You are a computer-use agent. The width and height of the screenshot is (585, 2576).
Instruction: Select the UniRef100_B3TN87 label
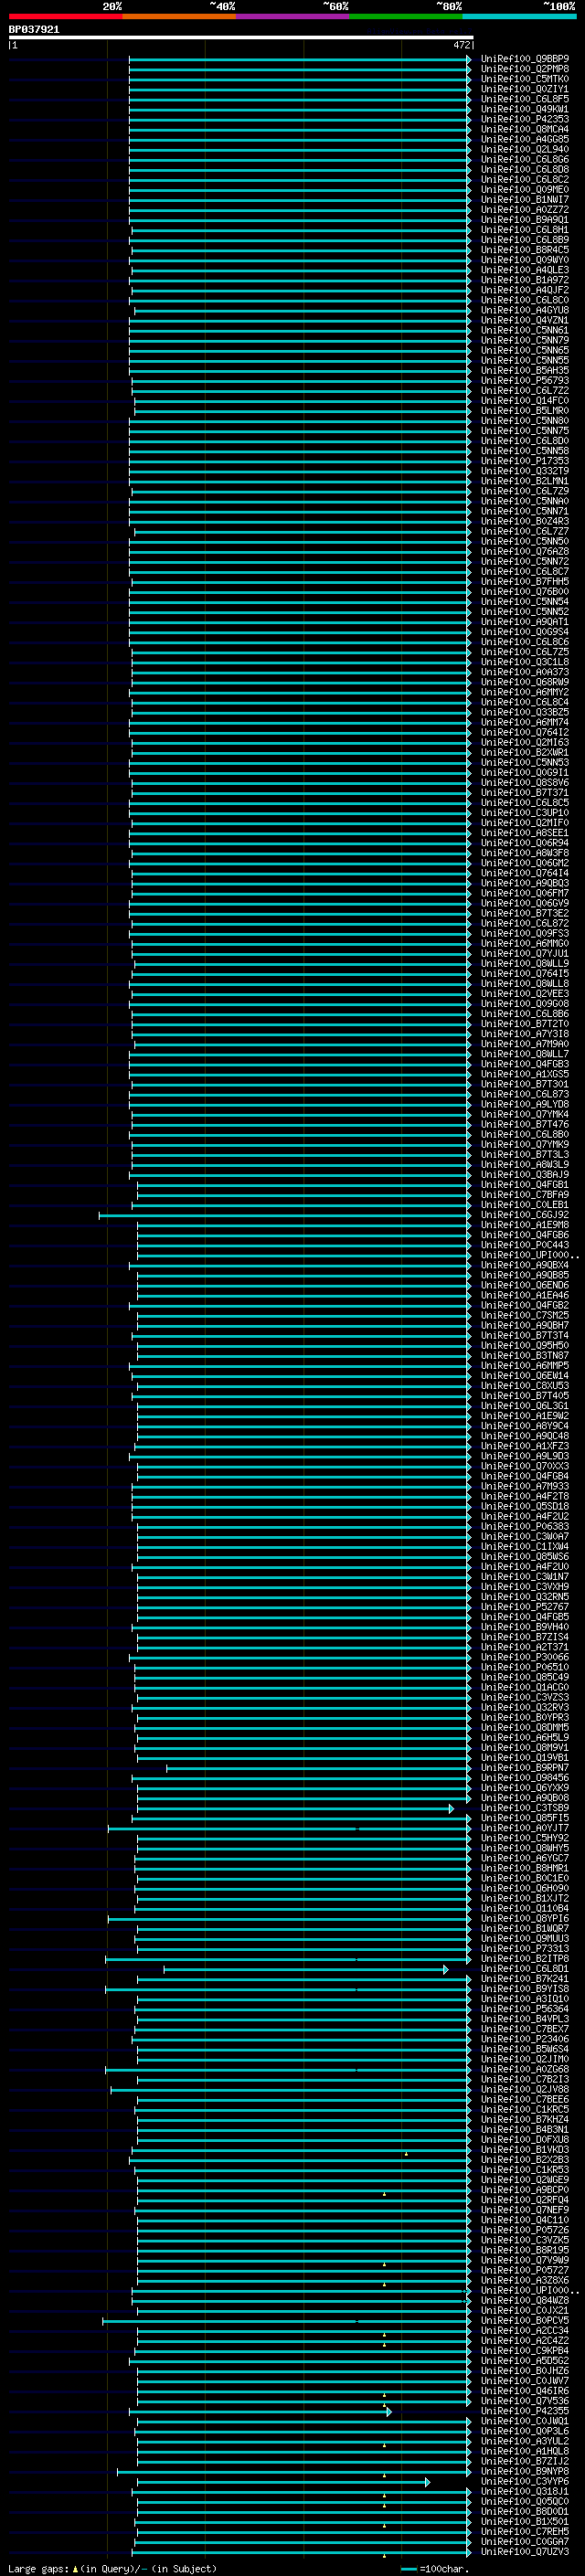(x=524, y=1356)
